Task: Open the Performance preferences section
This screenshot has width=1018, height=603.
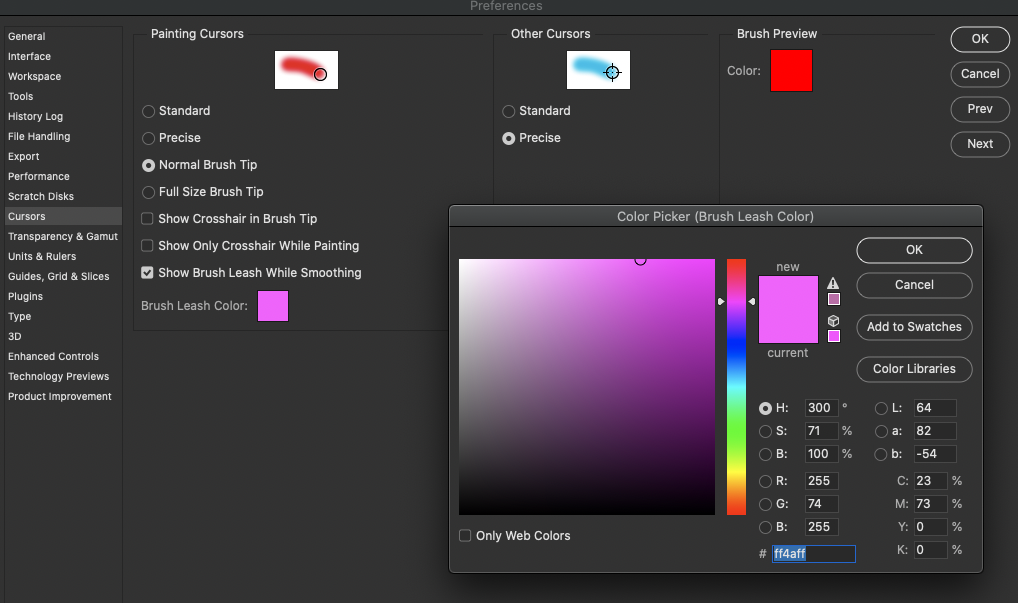Action: click(38, 176)
